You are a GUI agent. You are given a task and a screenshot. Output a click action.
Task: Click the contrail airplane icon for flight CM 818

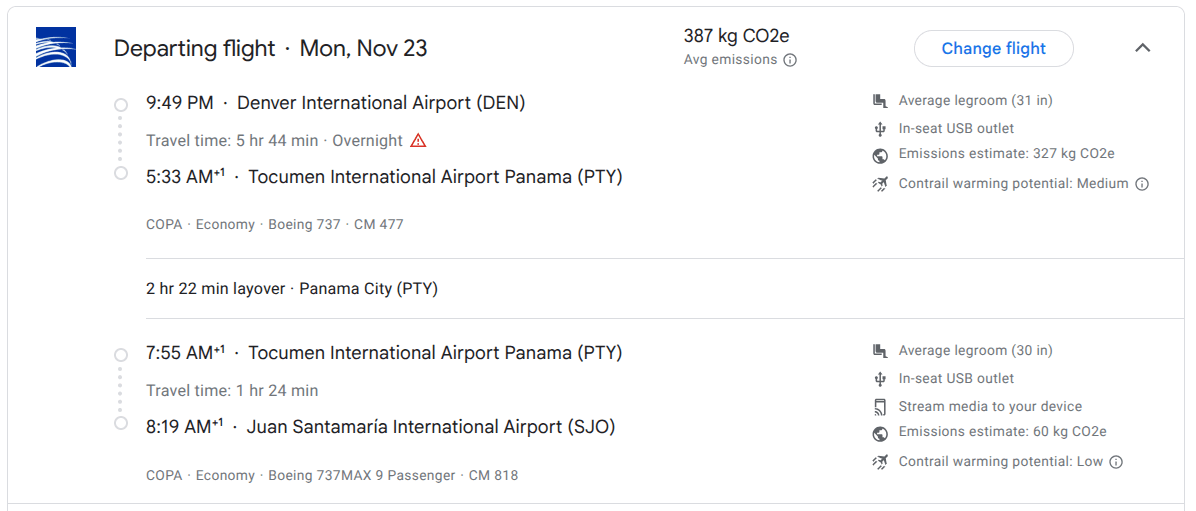[880, 461]
